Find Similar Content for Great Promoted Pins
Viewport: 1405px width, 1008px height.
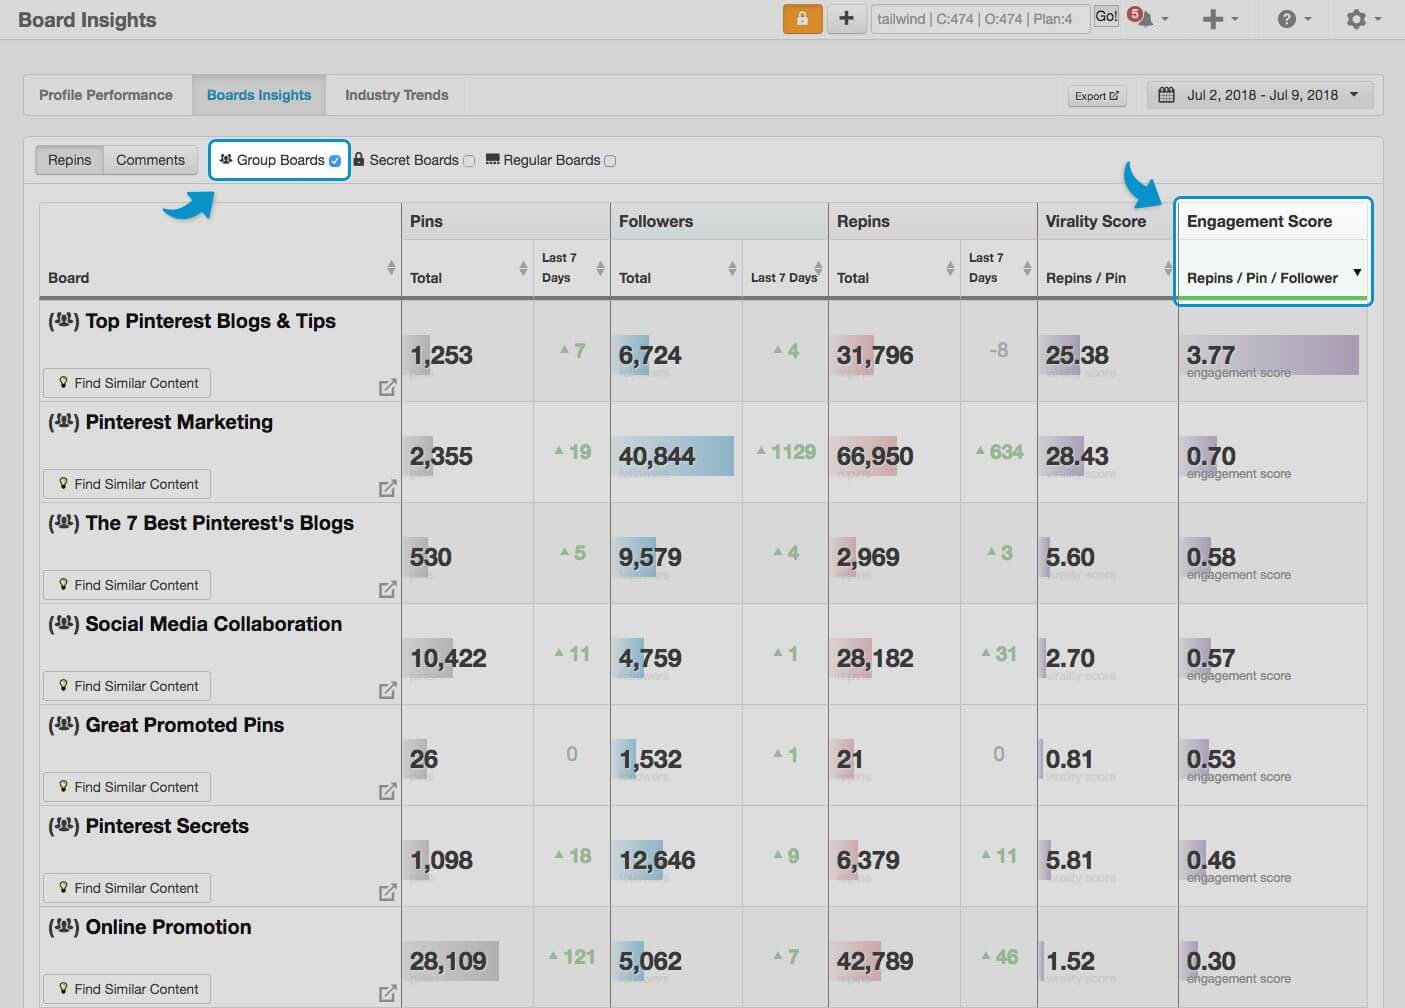tap(127, 787)
